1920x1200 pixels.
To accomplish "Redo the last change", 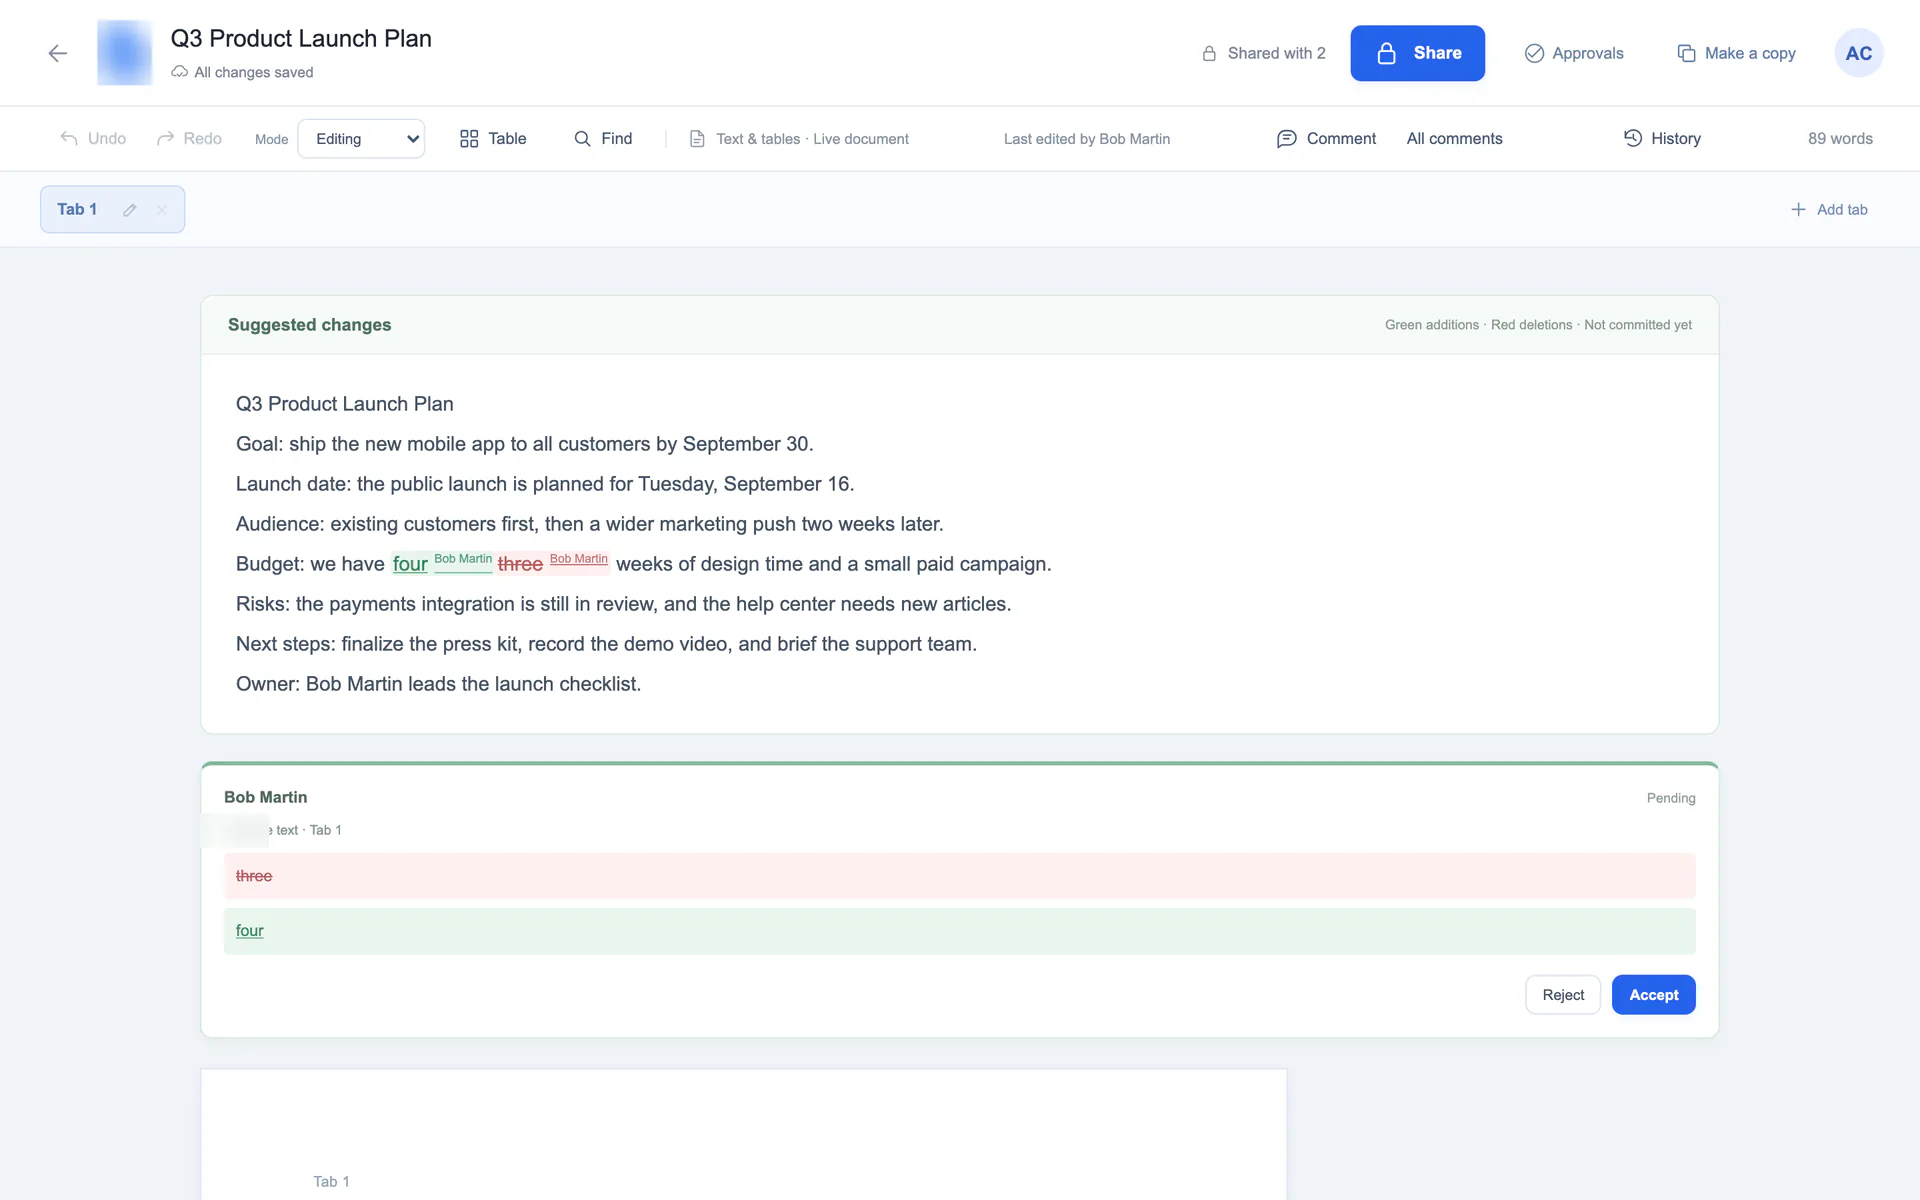I will (x=189, y=138).
